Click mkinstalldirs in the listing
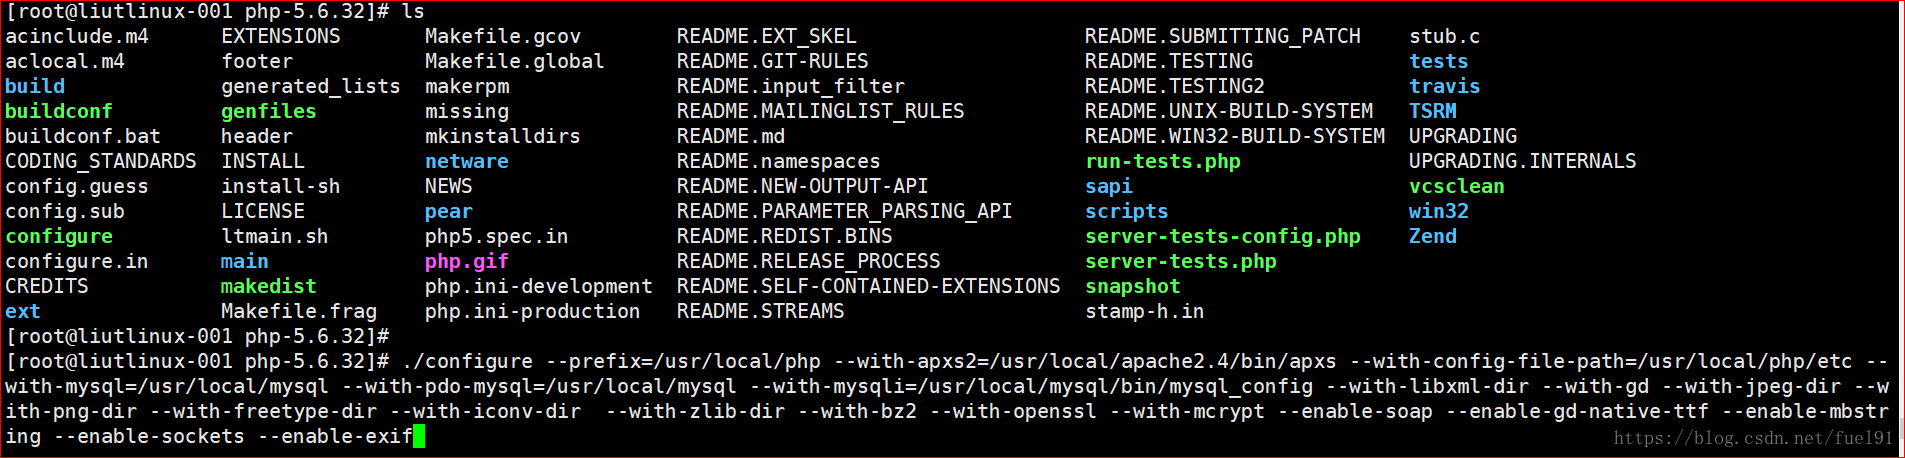Image resolution: width=1905 pixels, height=458 pixels. (503, 137)
